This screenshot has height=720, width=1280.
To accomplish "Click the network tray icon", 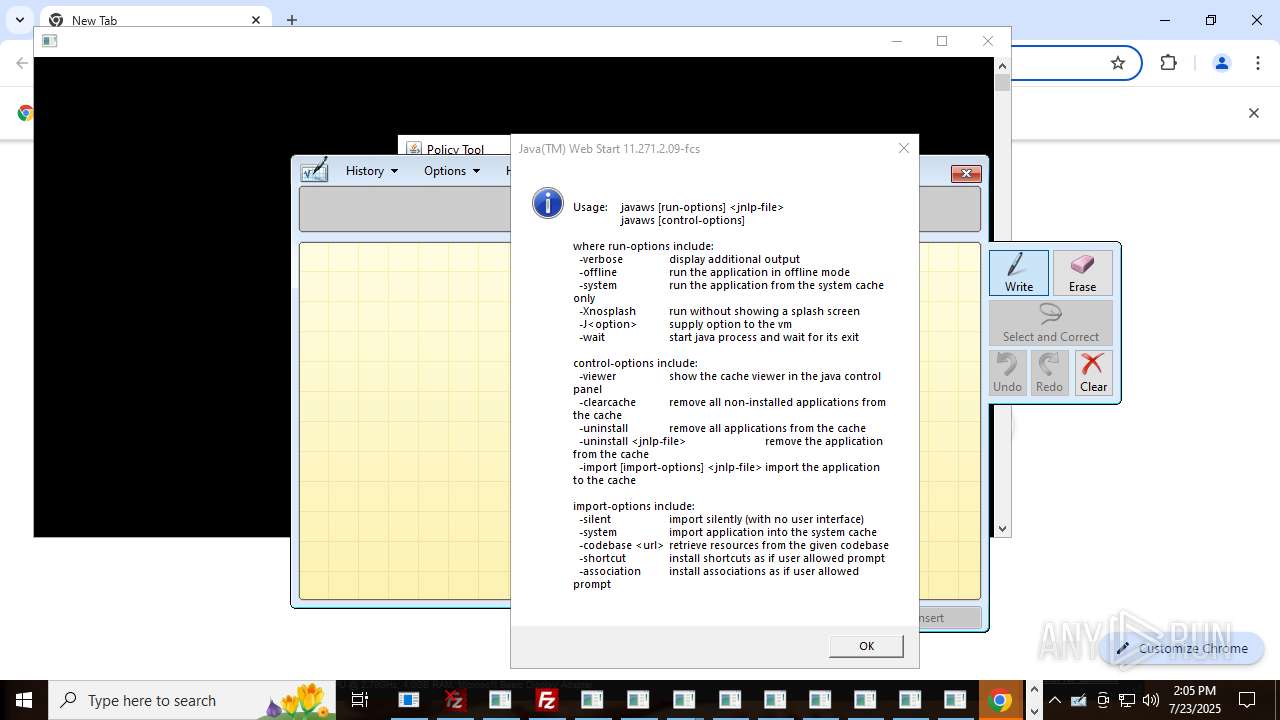I will (1127, 700).
